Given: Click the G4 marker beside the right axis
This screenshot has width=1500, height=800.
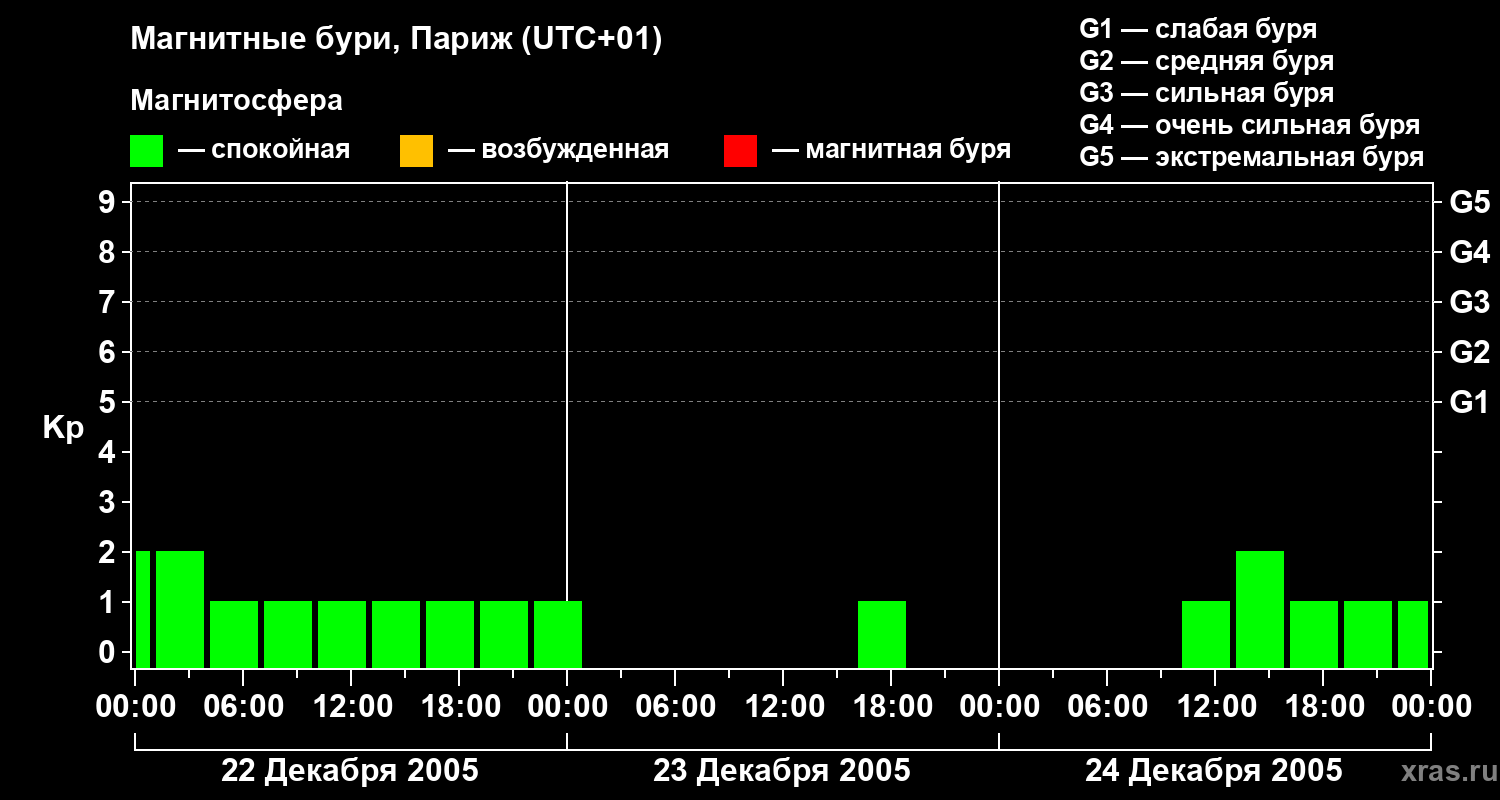Looking at the screenshot, I should (1469, 252).
